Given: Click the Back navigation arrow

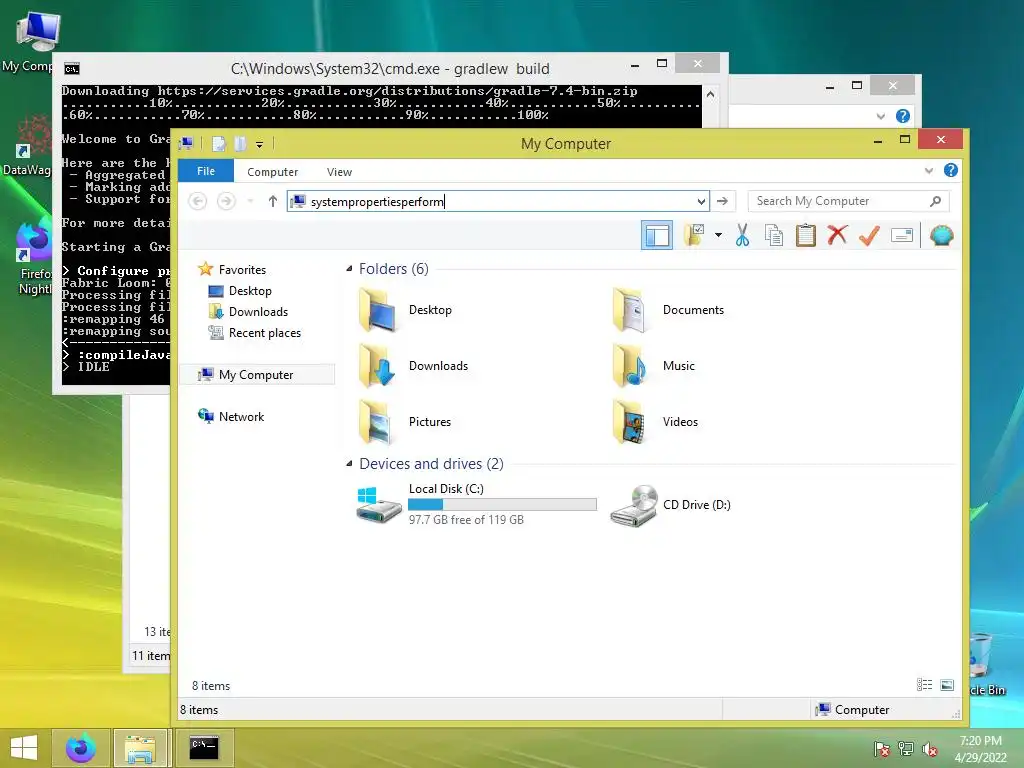Looking at the screenshot, I should tap(198, 201).
